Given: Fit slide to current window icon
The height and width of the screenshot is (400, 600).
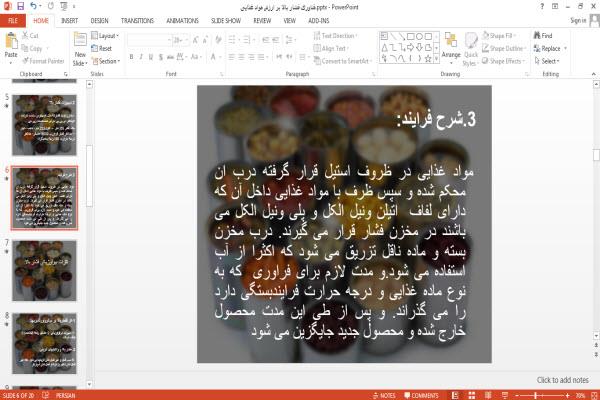Looking at the screenshot, I should [x=594, y=395].
